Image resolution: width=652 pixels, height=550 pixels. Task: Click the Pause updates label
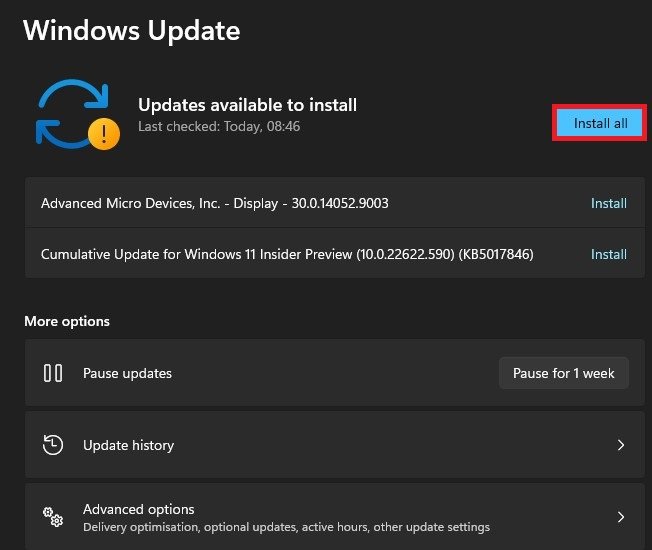coord(127,373)
